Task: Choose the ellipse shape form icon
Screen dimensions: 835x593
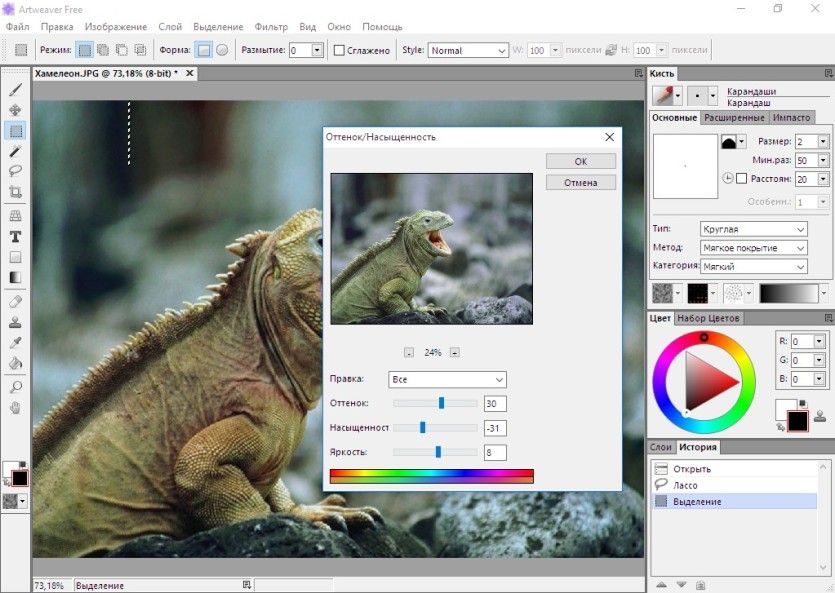Action: 222,50
